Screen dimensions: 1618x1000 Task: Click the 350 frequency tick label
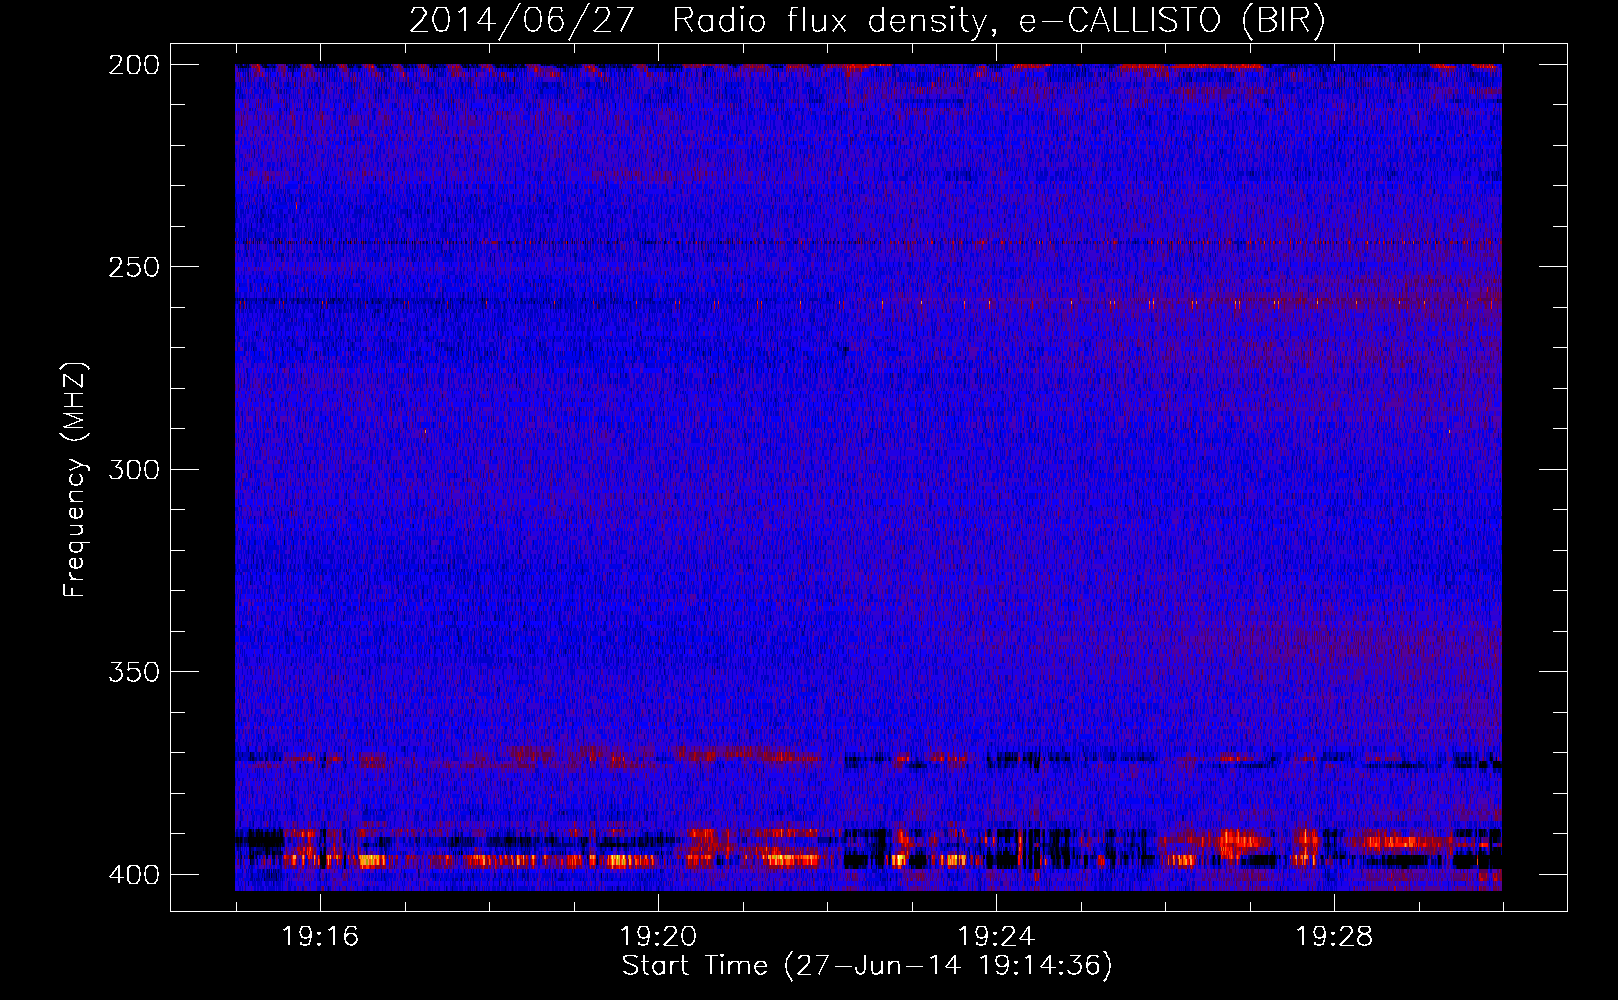pyautogui.click(x=133, y=671)
